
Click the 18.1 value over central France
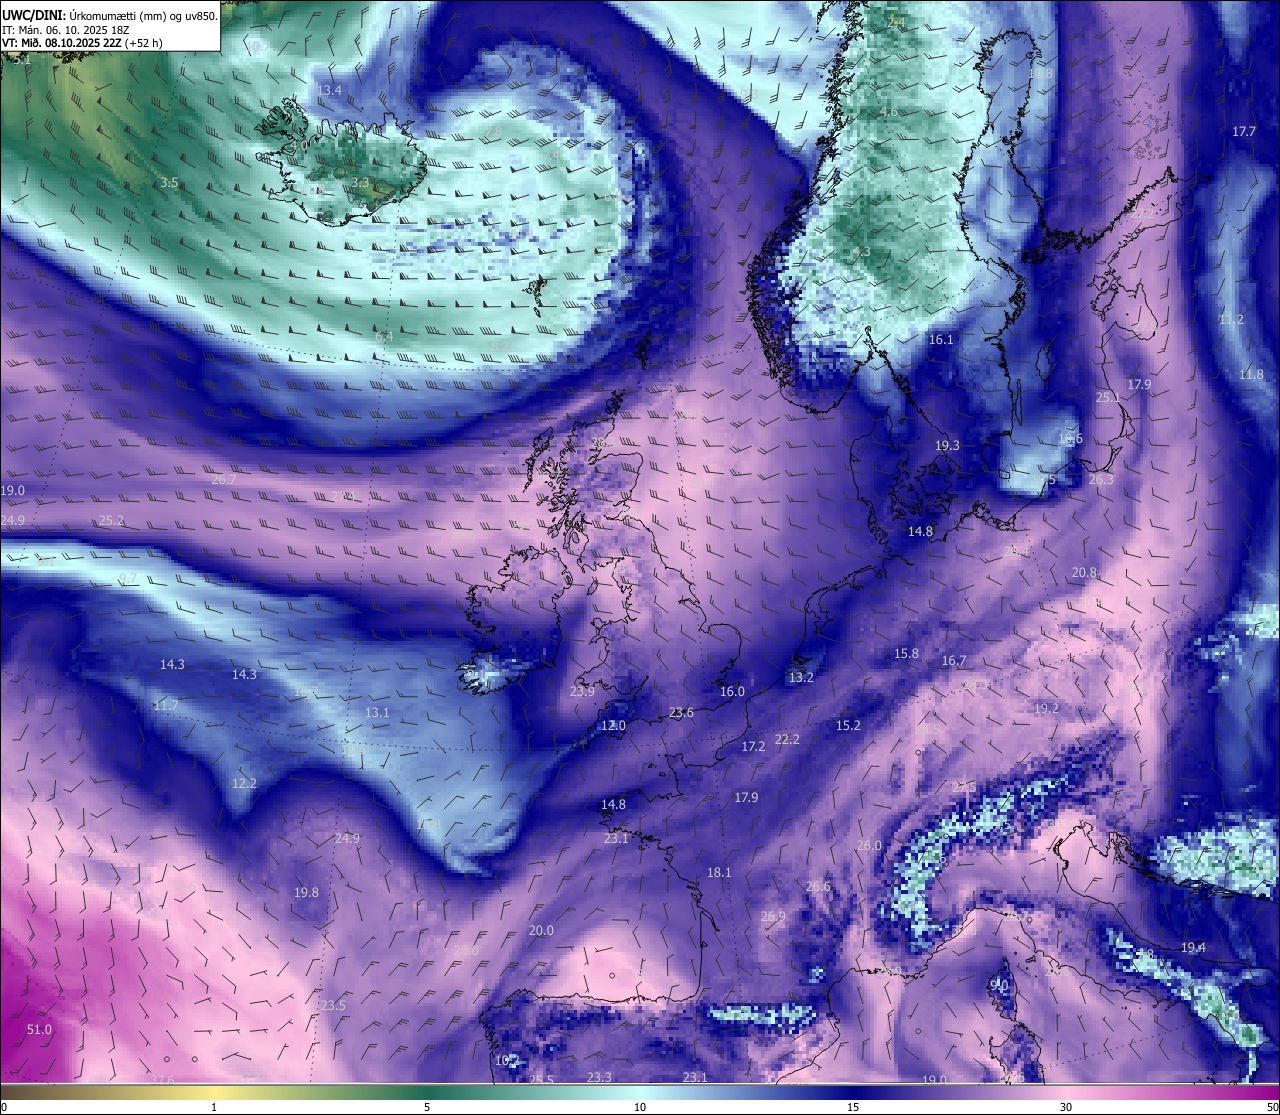[719, 873]
